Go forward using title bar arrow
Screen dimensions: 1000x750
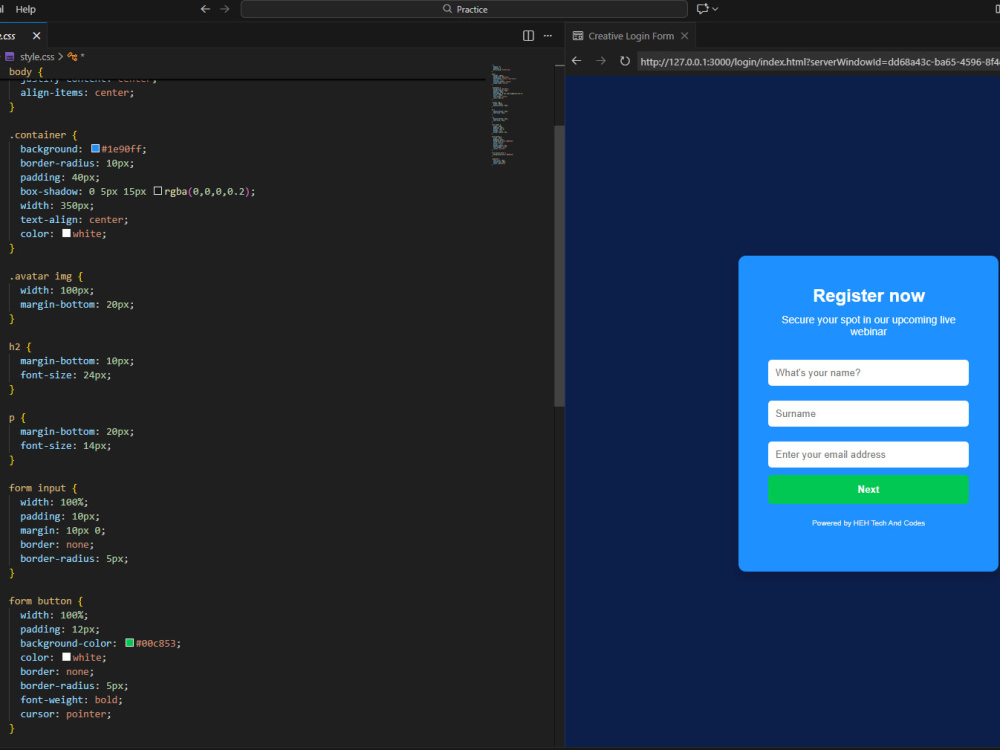pyautogui.click(x=224, y=9)
